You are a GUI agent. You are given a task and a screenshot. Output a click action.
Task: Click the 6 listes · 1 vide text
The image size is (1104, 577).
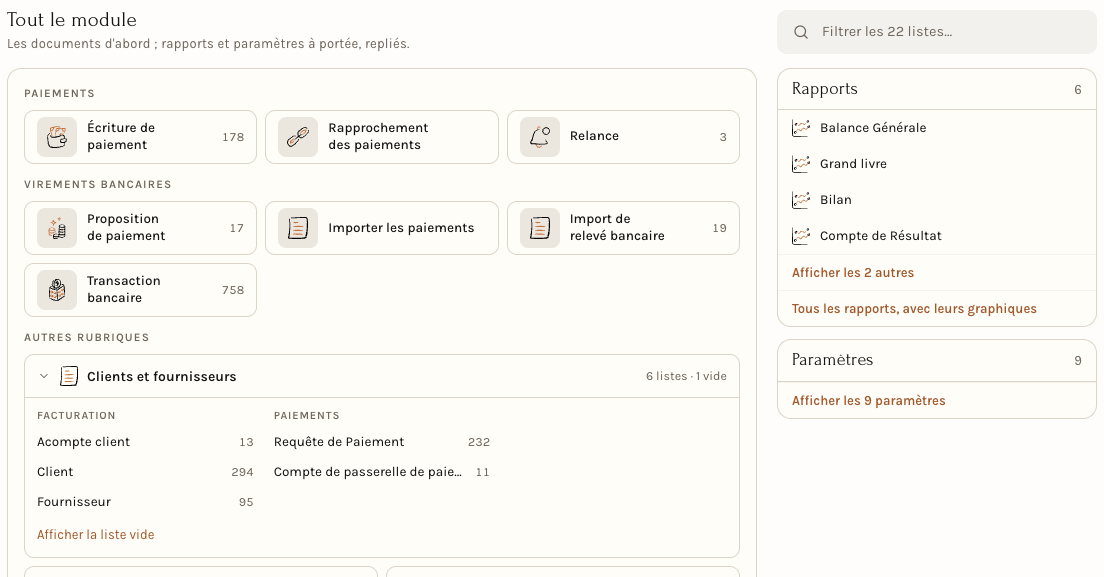686,376
